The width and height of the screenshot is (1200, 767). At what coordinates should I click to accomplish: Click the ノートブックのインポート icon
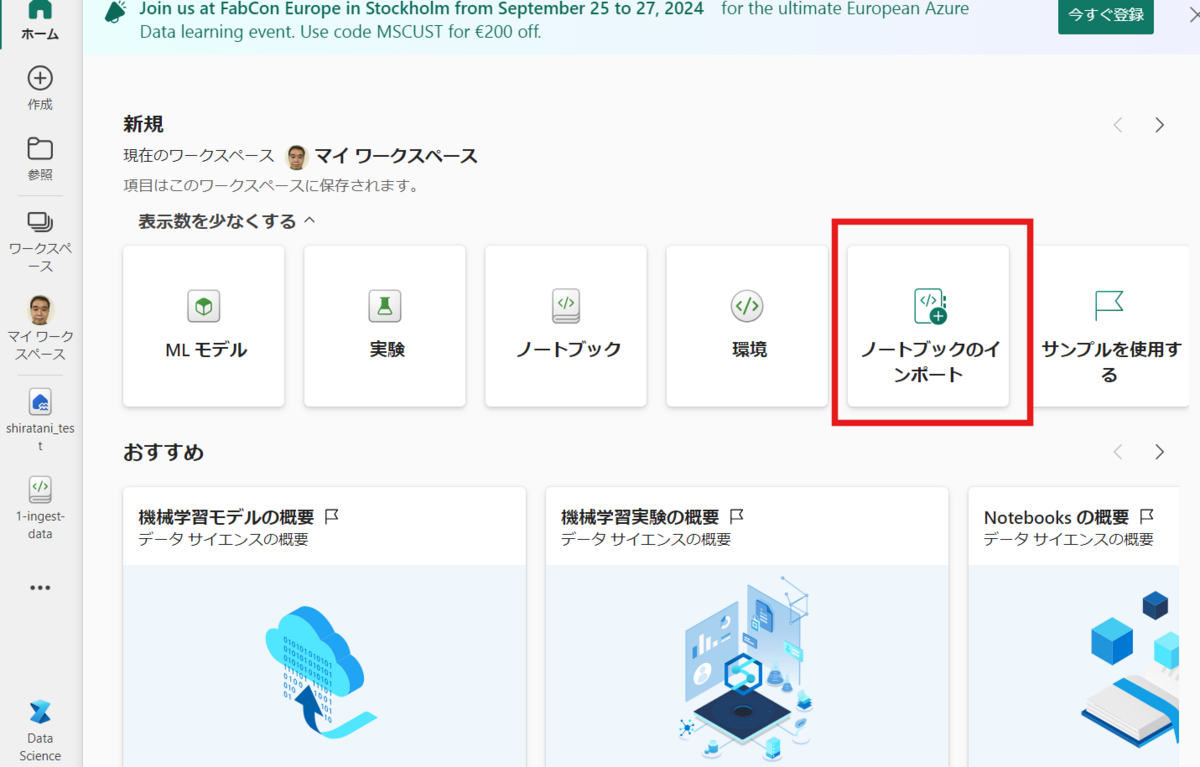930,306
